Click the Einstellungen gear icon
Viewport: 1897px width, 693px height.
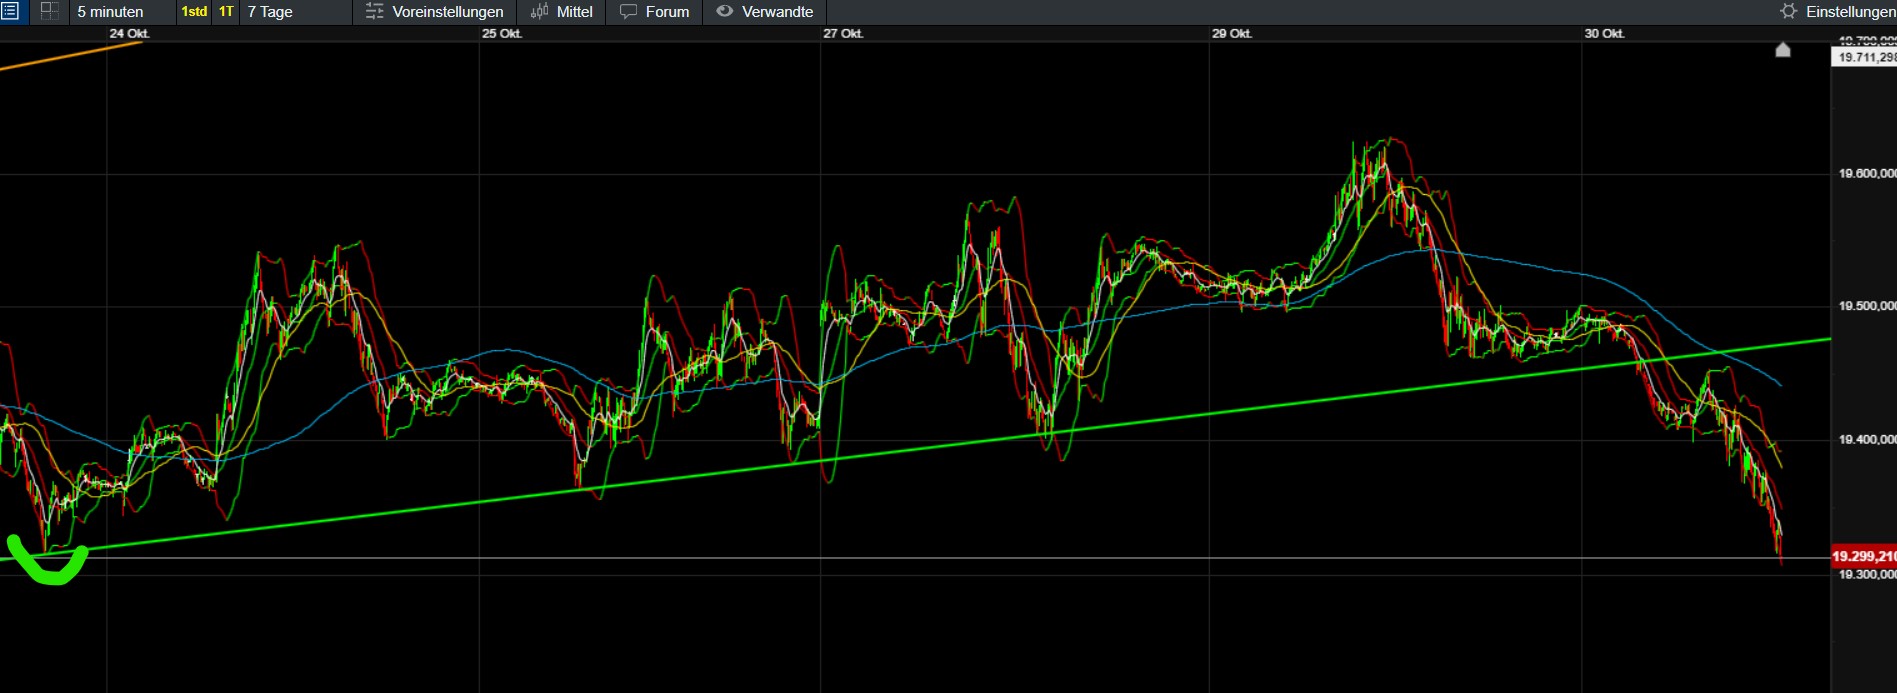[1788, 12]
